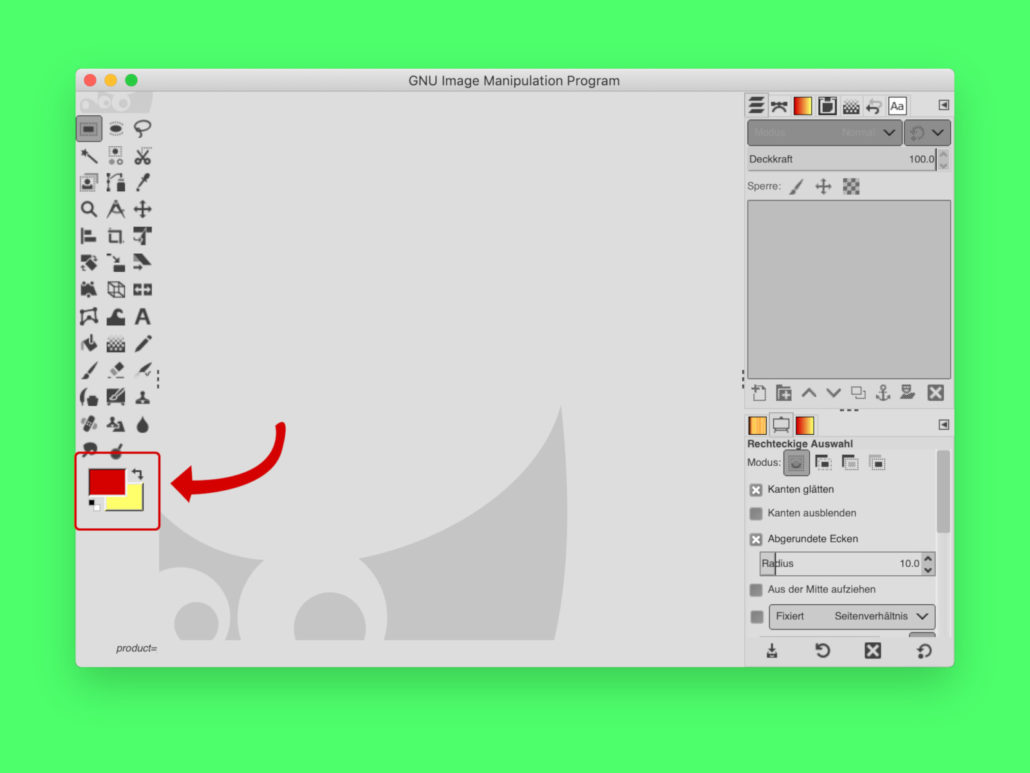The width and height of the screenshot is (1030, 773).
Task: Create a new layer button
Action: [758, 393]
